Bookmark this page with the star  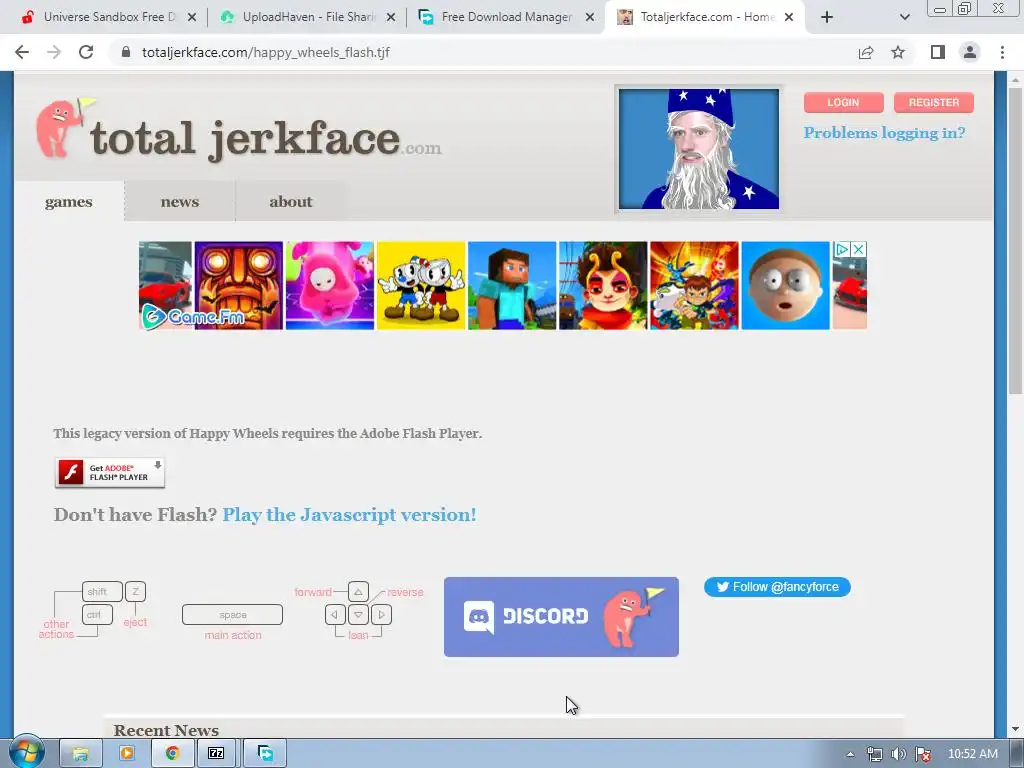pos(898,52)
